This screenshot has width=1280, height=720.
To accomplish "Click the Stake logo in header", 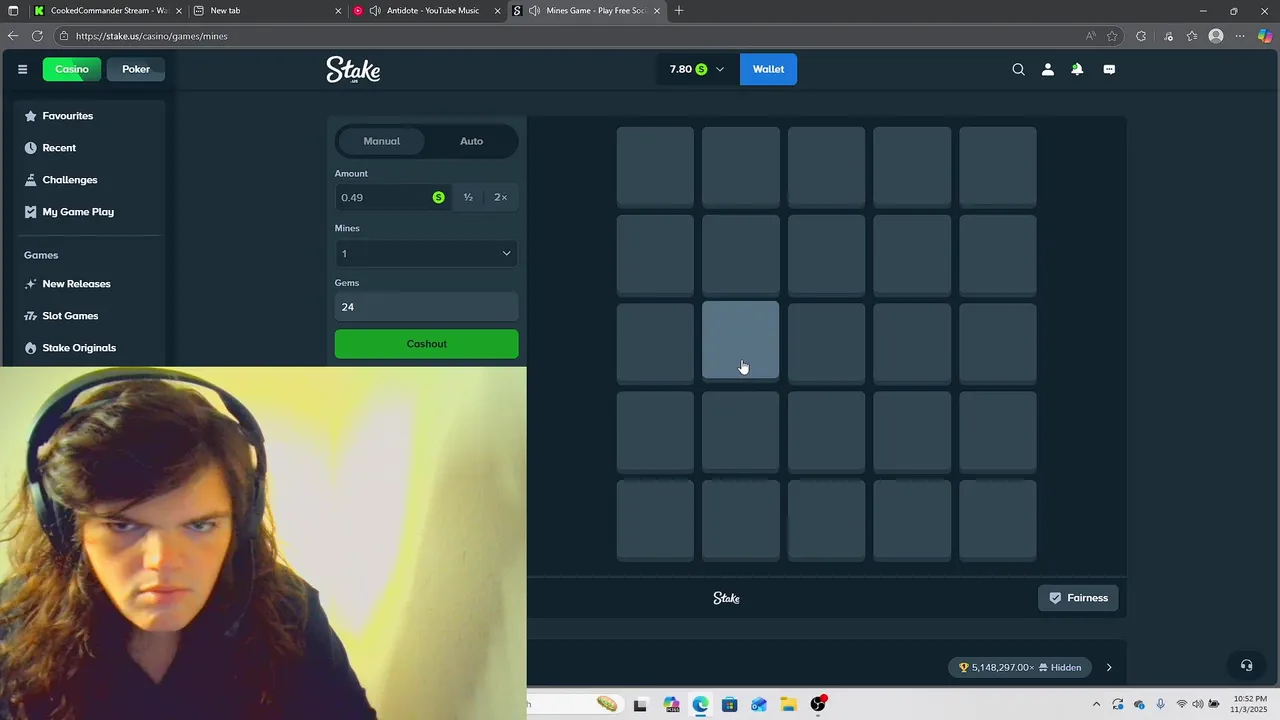I will 353,69.
